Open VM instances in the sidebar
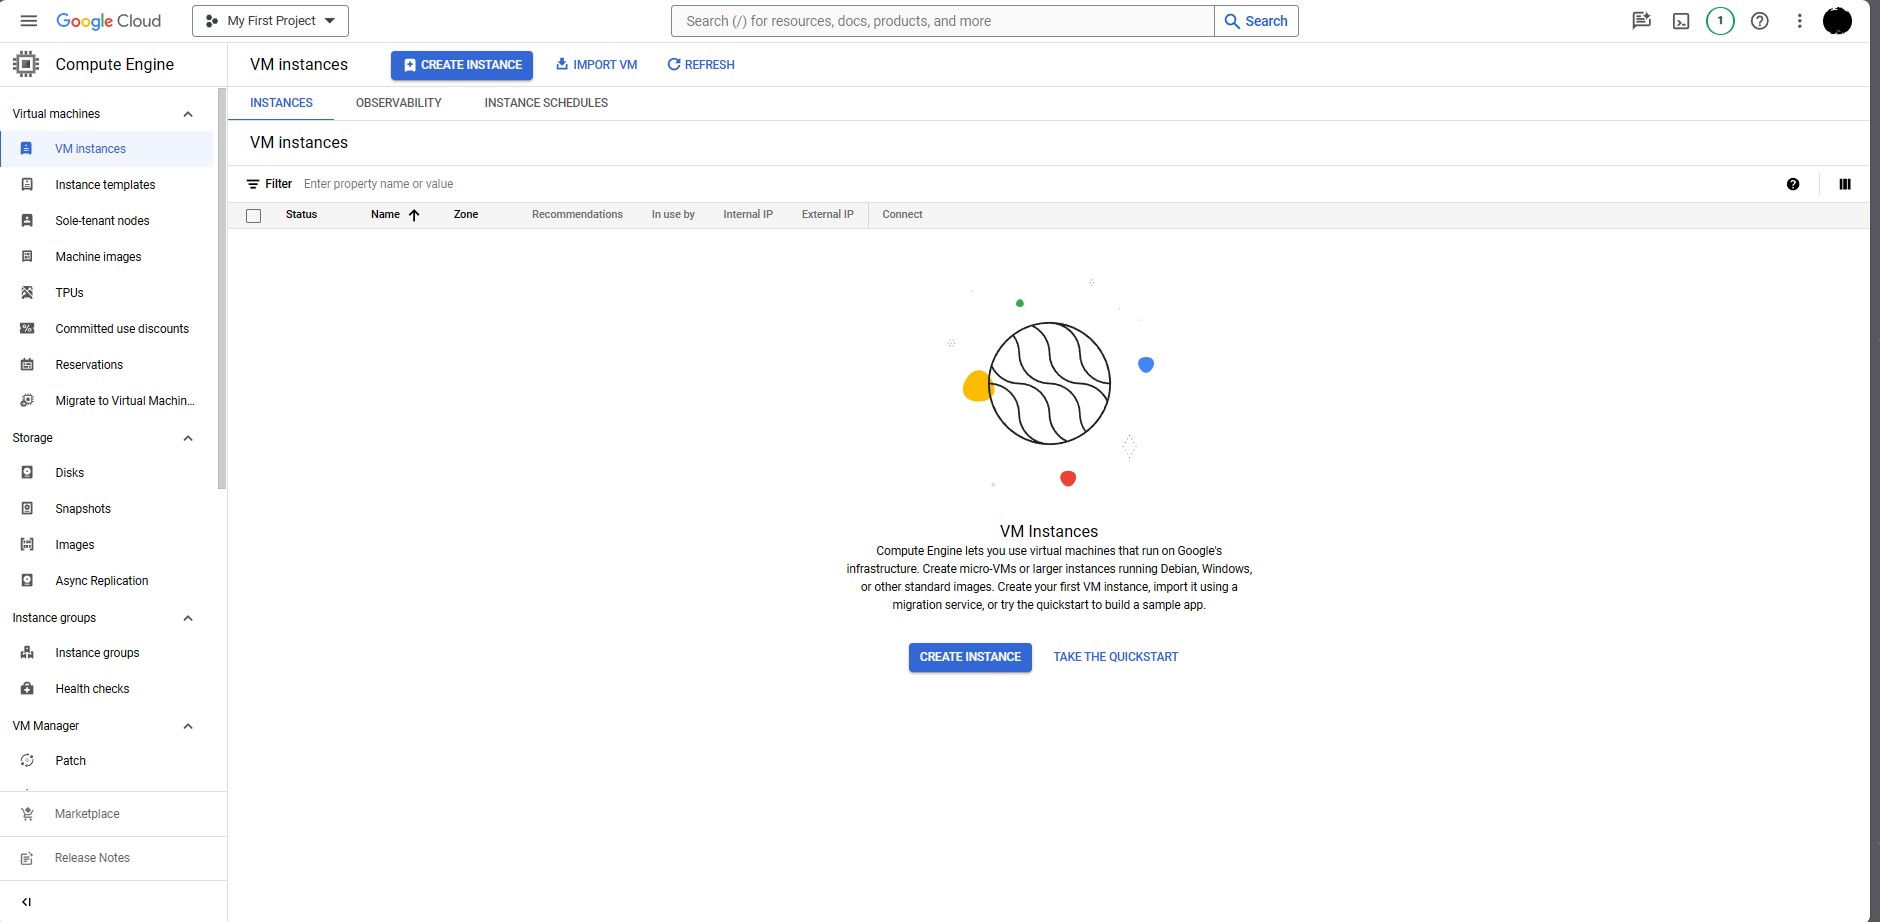 pyautogui.click(x=107, y=149)
